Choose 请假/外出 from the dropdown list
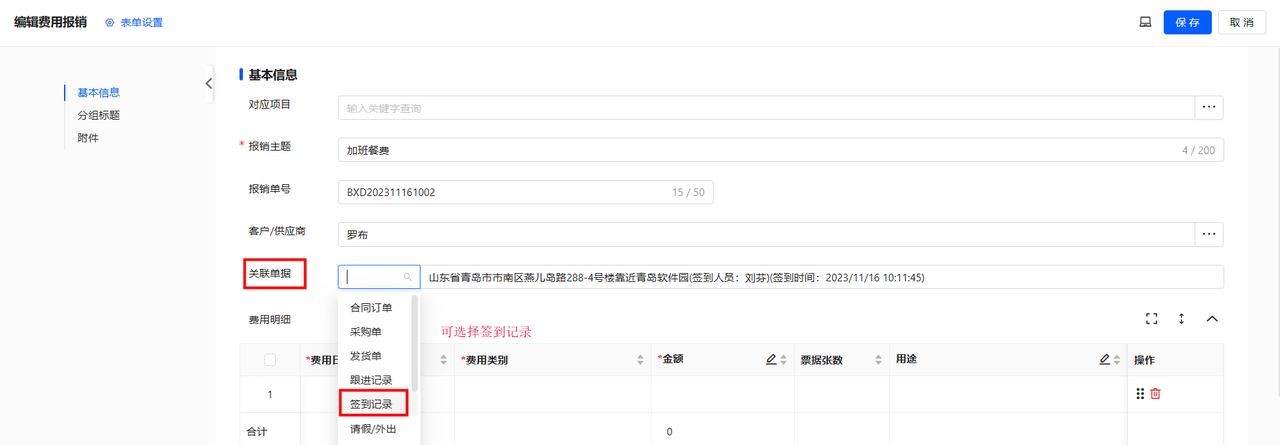 point(373,429)
